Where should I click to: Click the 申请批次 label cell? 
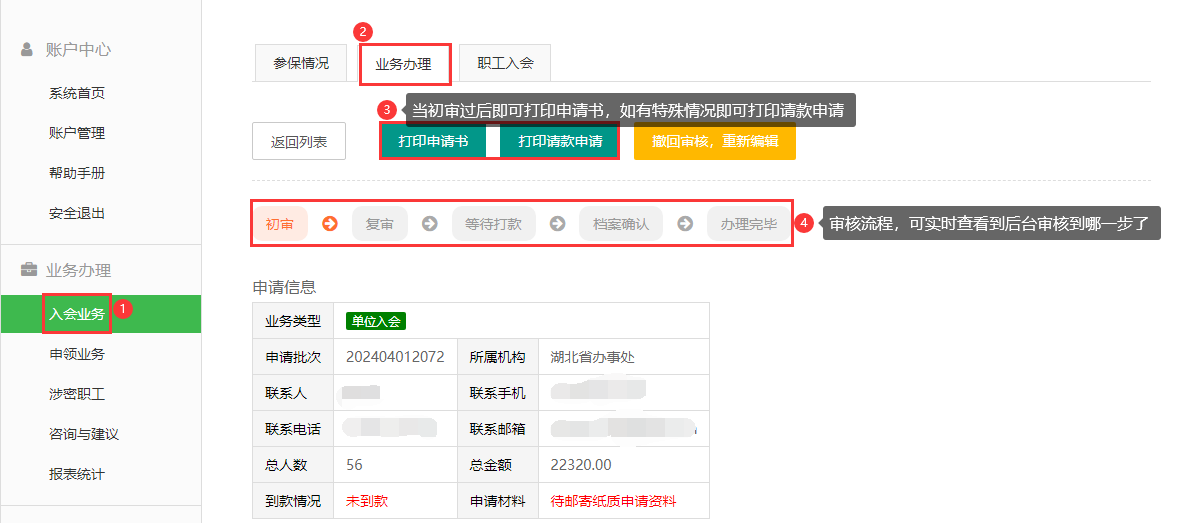(293, 357)
